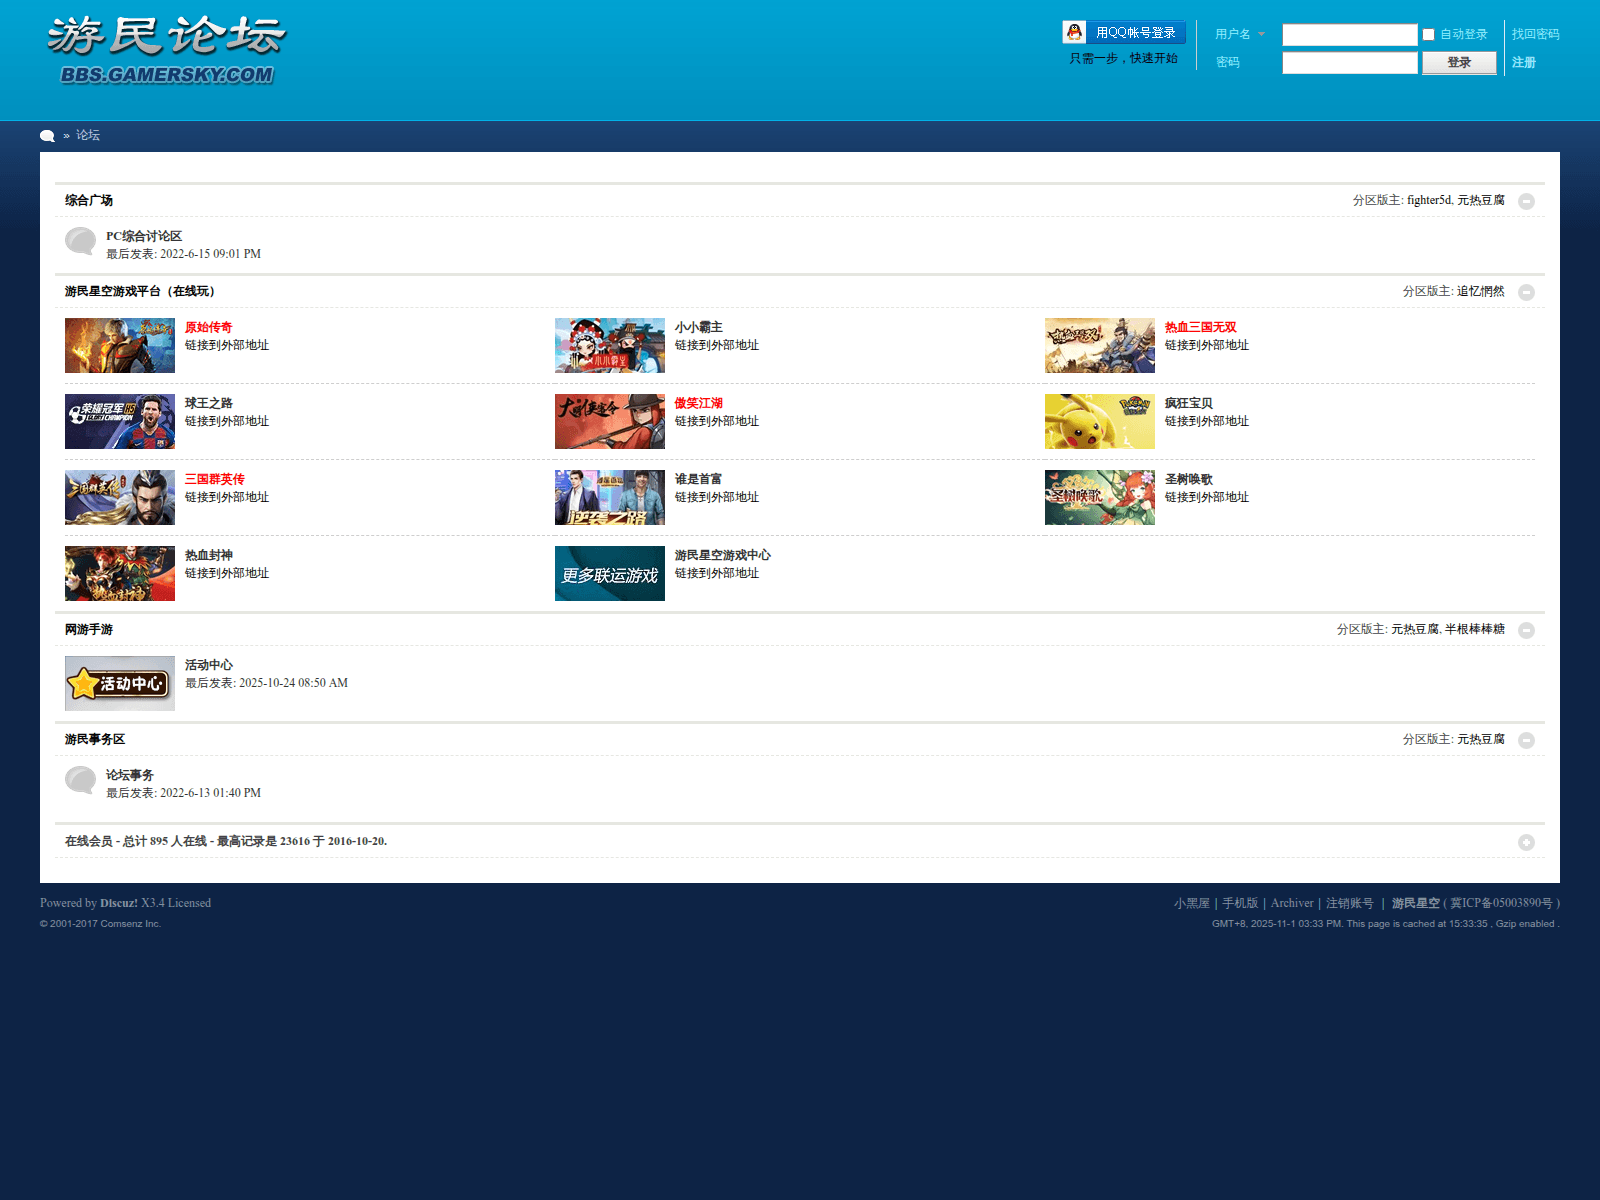
Task: Click the 注册 register link
Action: point(1523,62)
